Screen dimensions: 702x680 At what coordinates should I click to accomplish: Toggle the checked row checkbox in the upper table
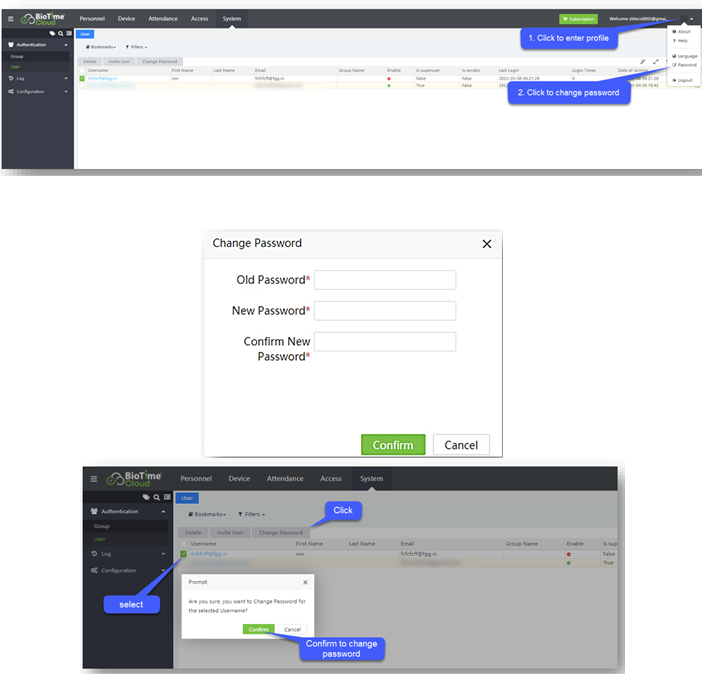coord(81,78)
